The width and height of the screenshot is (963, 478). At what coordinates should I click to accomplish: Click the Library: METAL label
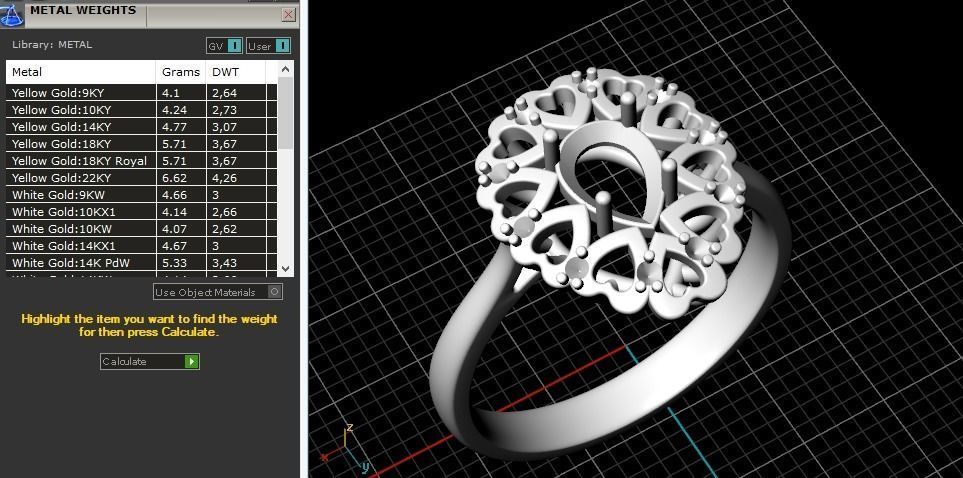click(52, 44)
